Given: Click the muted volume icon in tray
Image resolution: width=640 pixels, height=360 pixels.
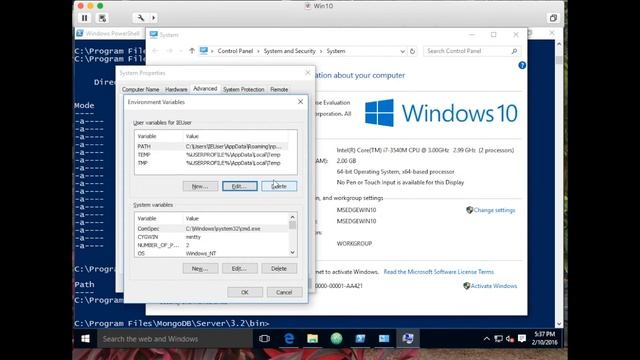Looking at the screenshot, I should click(510, 339).
